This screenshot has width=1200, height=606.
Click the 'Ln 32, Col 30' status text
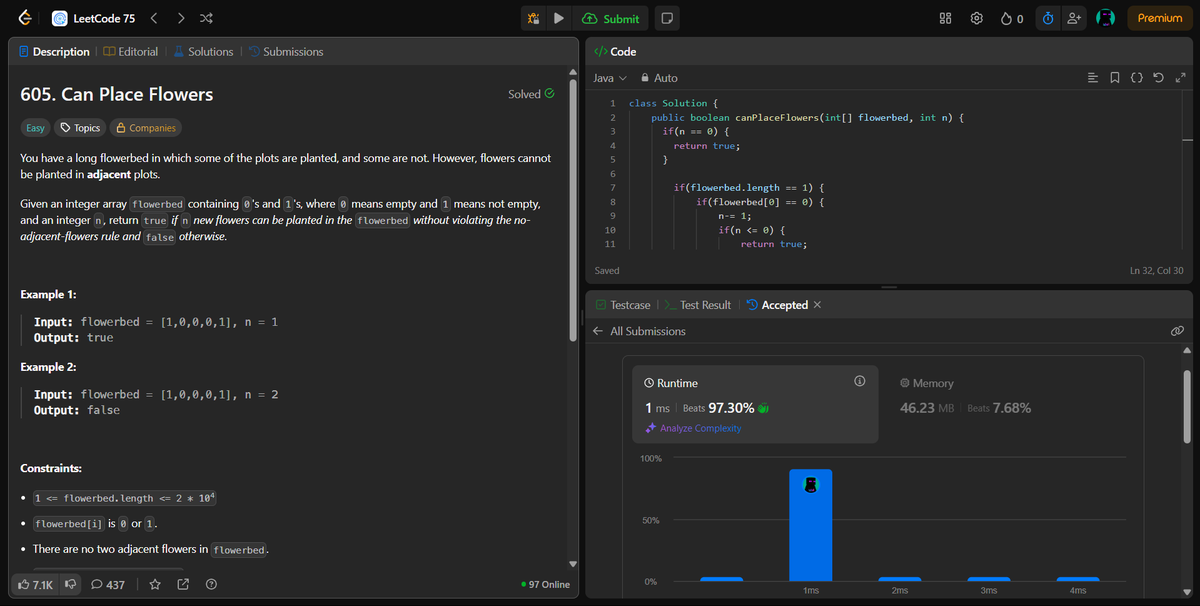pos(1157,271)
